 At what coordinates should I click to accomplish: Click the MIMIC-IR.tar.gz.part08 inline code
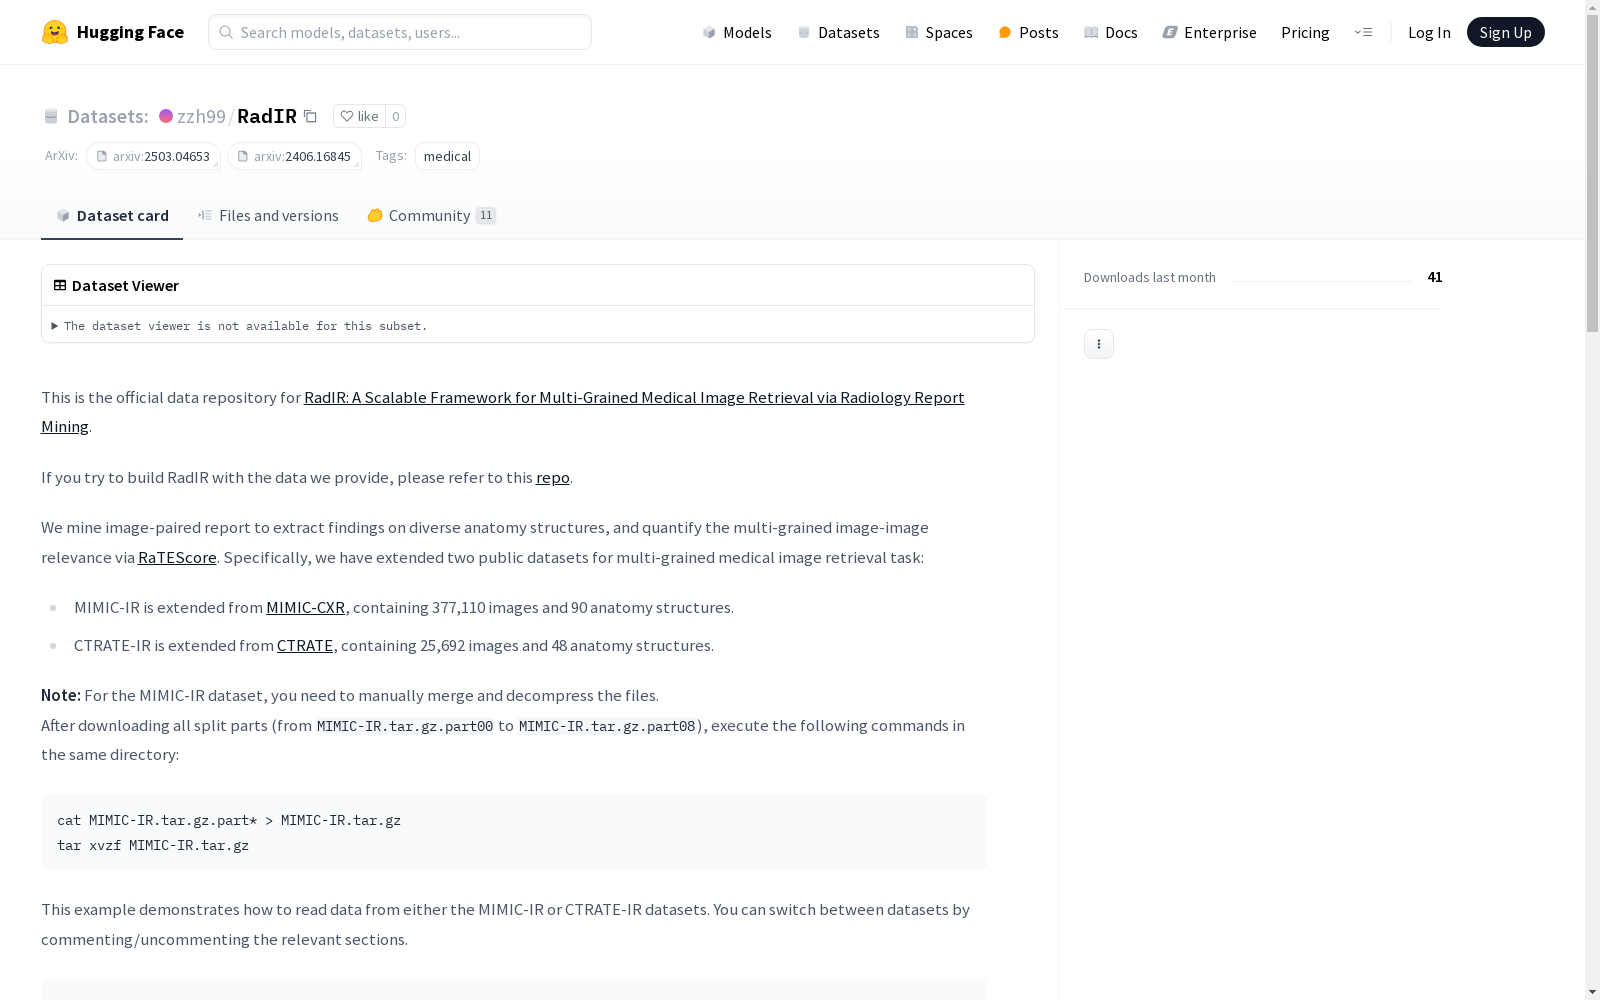pyautogui.click(x=607, y=726)
